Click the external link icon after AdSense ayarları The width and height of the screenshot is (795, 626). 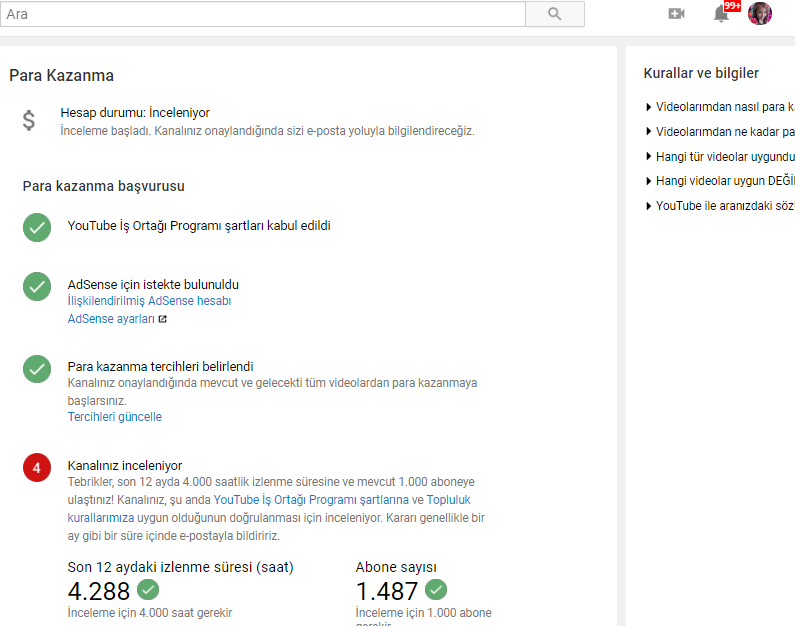pyautogui.click(x=163, y=319)
